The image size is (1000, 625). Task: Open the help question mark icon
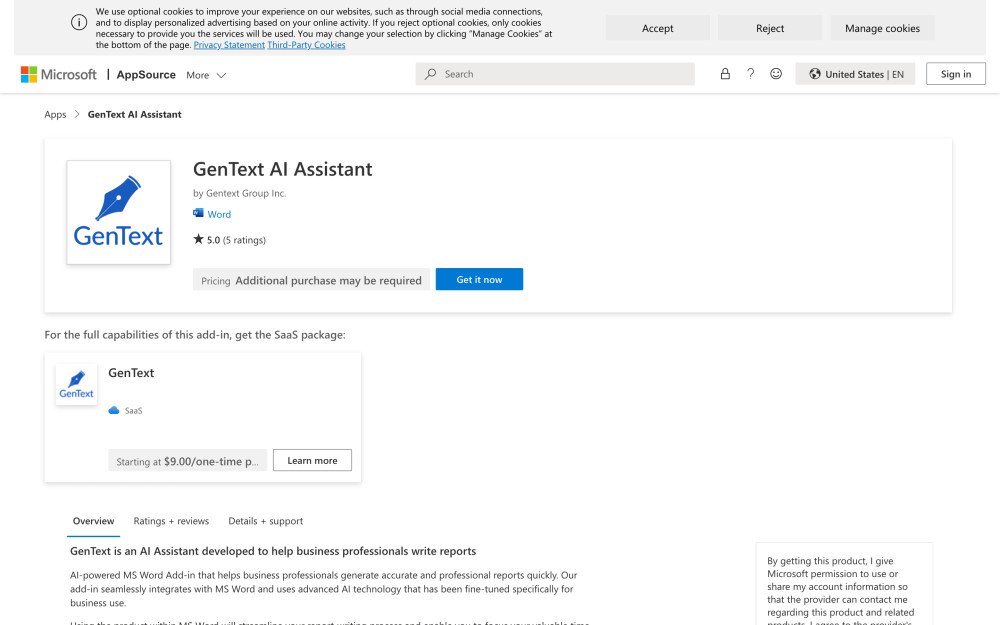coord(750,73)
